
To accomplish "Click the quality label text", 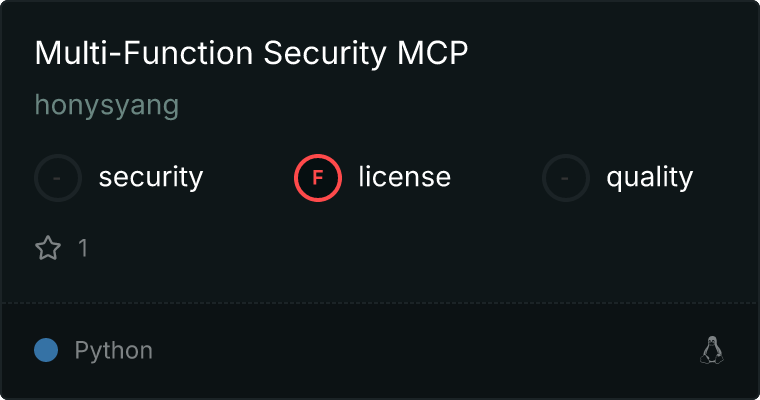I will (649, 178).
